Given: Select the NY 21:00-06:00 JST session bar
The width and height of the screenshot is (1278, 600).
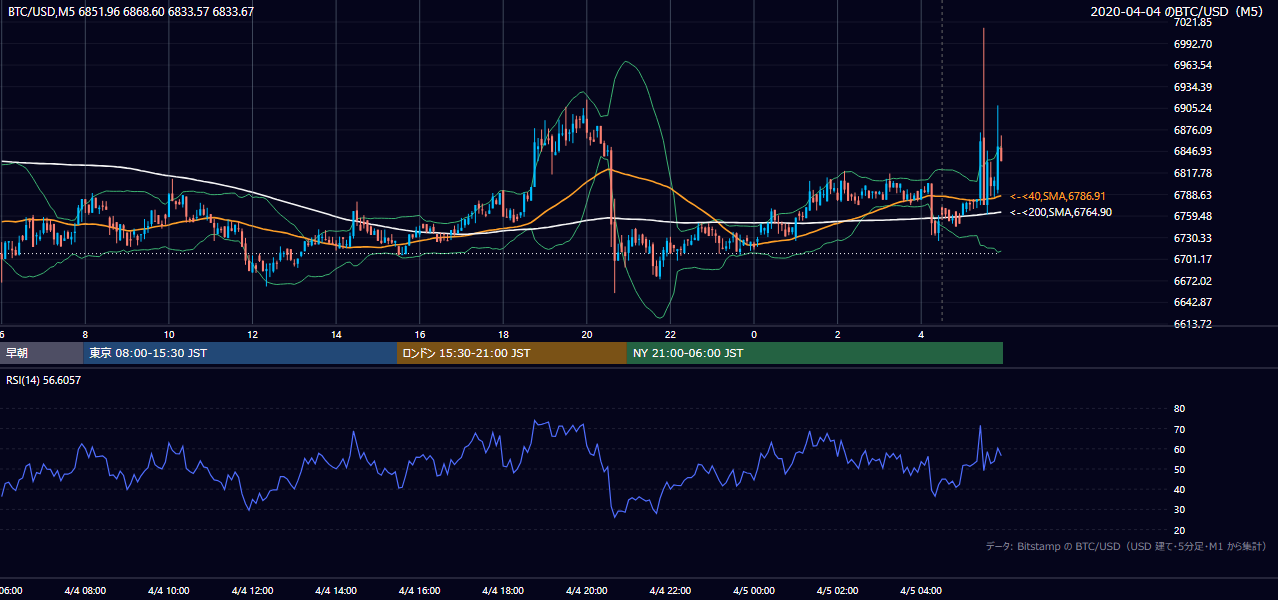Looking at the screenshot, I should coord(814,353).
